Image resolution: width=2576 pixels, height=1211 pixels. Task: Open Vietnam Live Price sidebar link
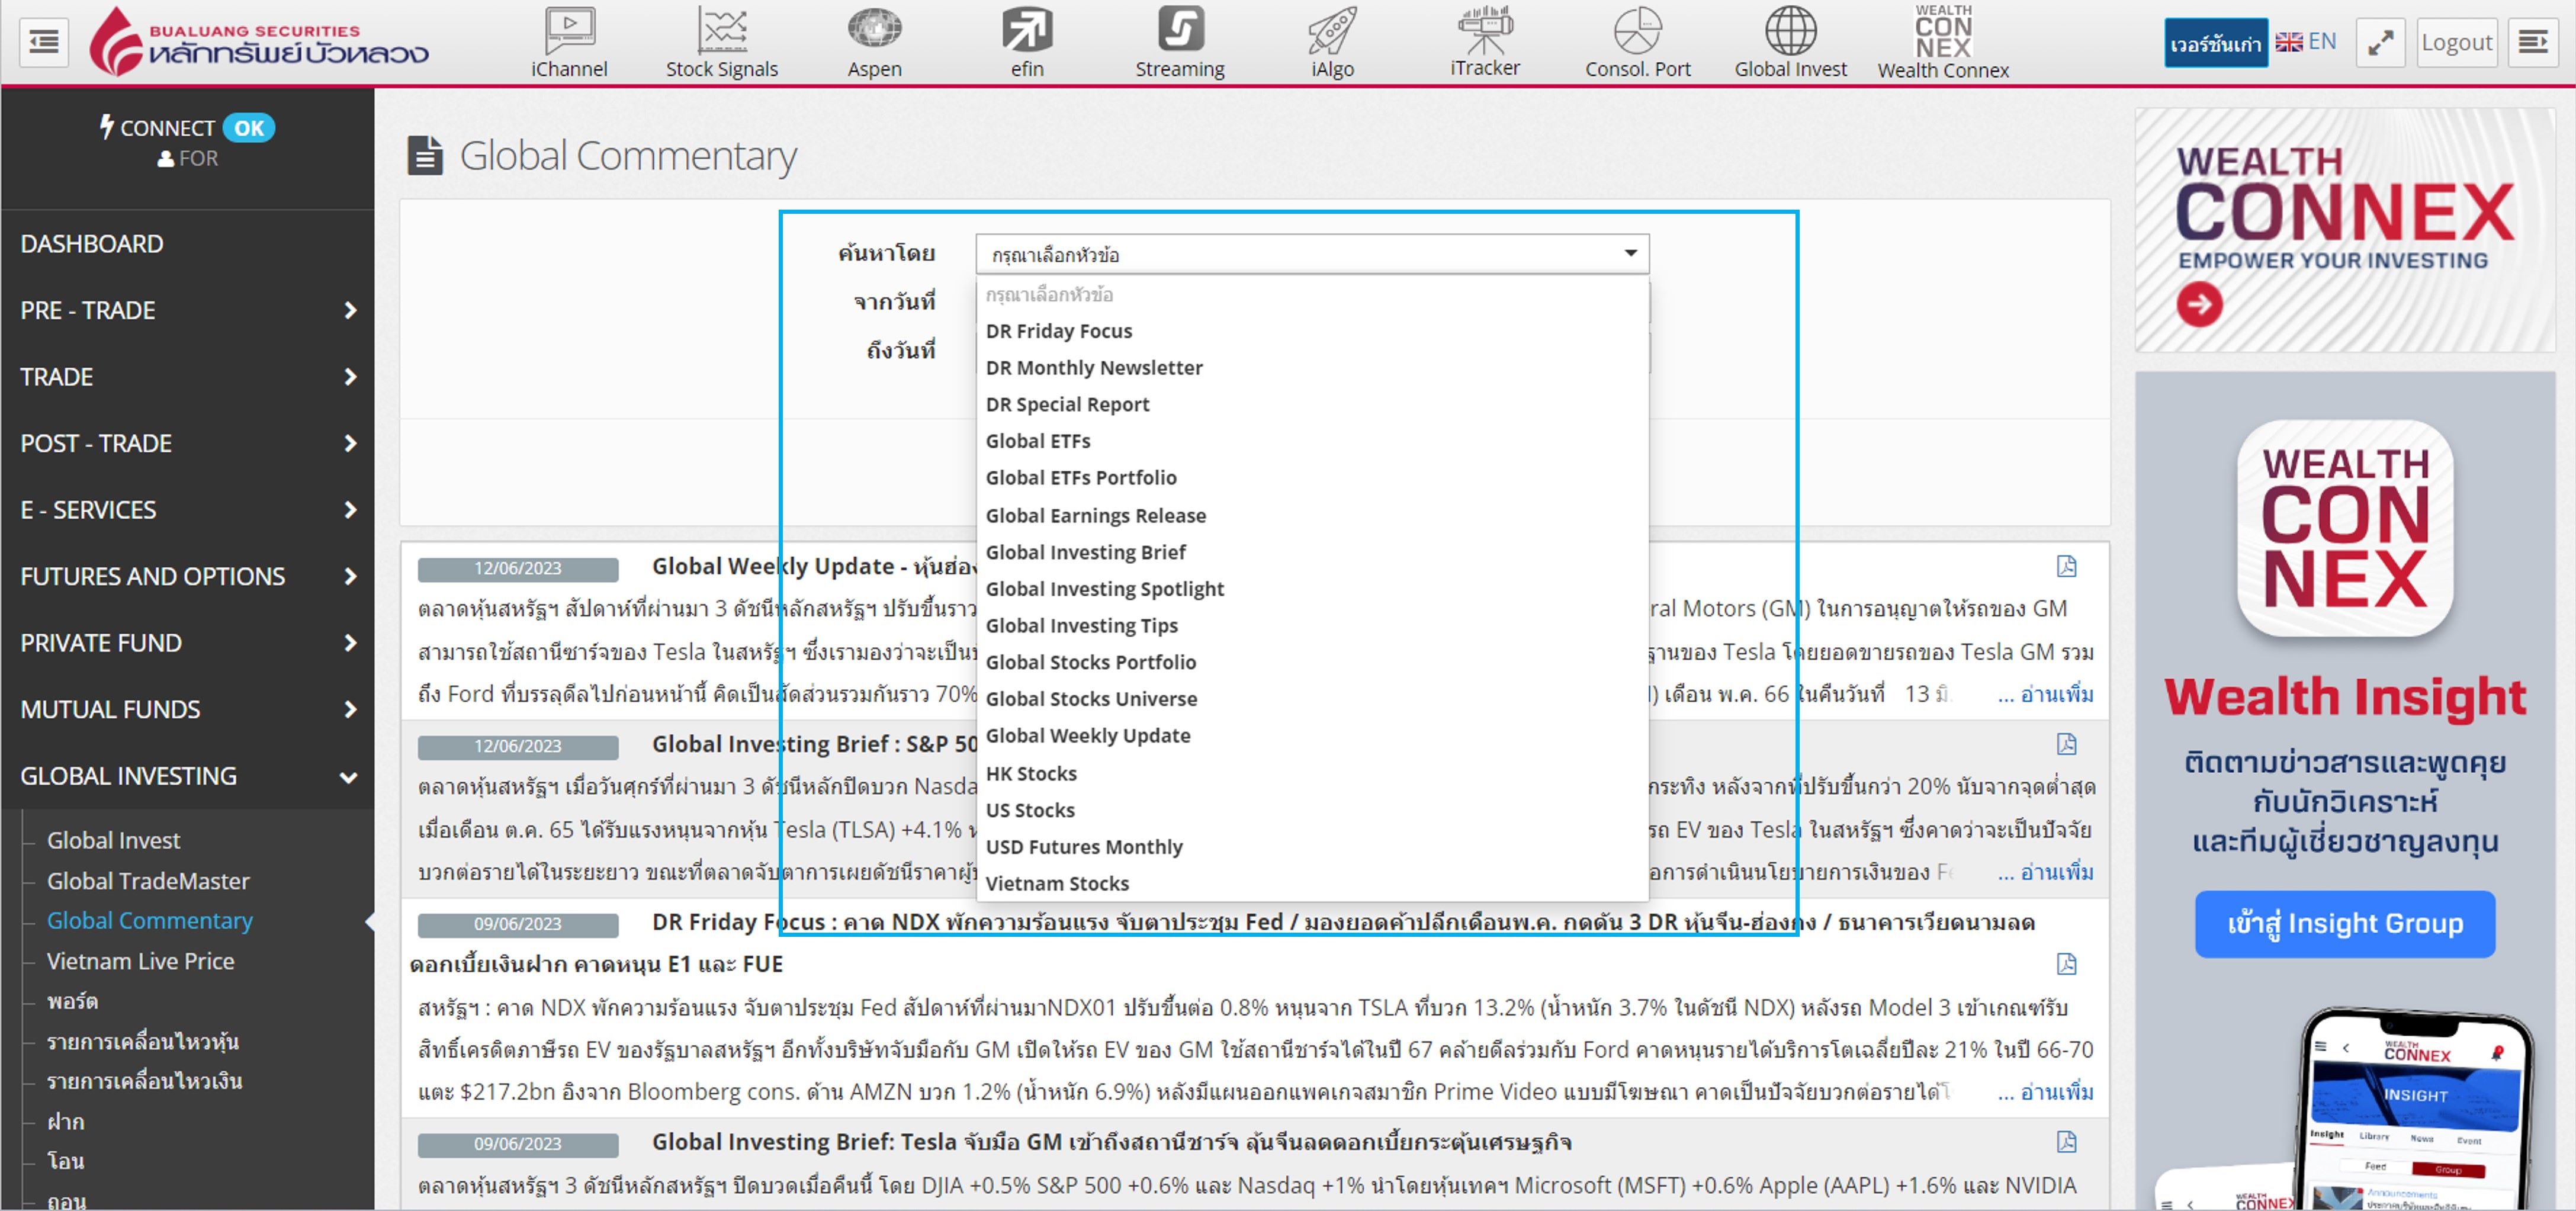pos(140,961)
